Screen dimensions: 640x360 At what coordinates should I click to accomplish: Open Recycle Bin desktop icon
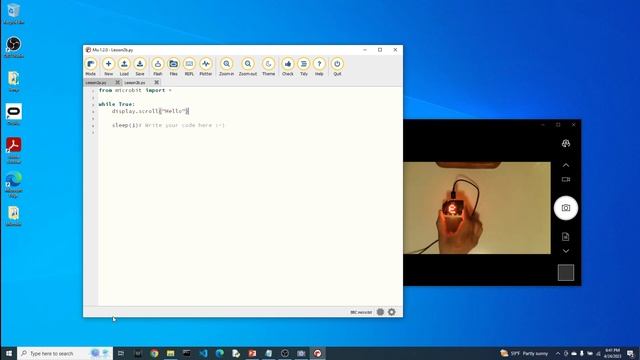pyautogui.click(x=13, y=14)
